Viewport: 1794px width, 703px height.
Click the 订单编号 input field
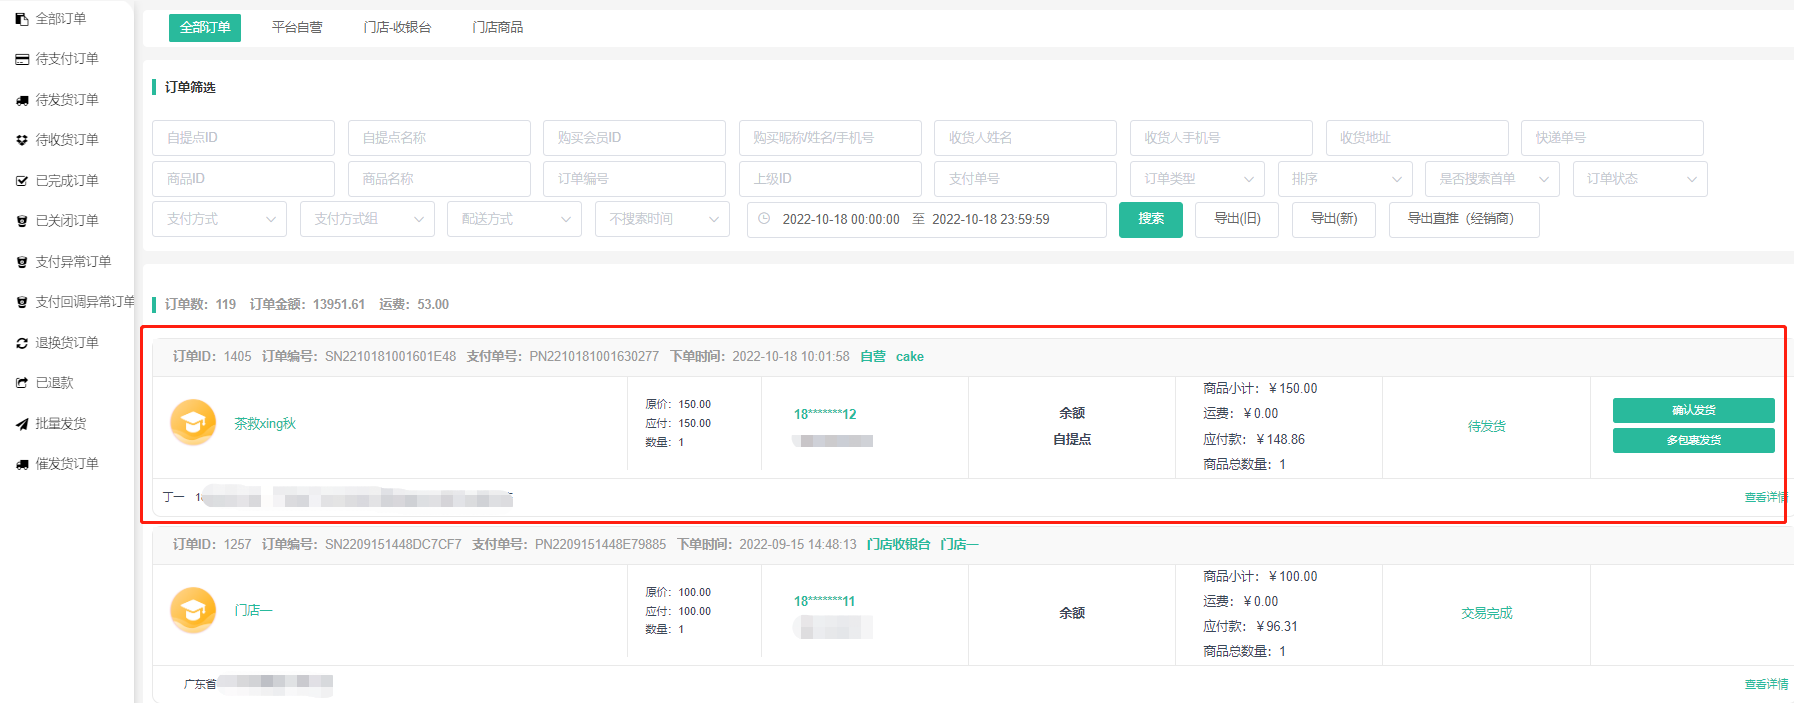tap(634, 179)
